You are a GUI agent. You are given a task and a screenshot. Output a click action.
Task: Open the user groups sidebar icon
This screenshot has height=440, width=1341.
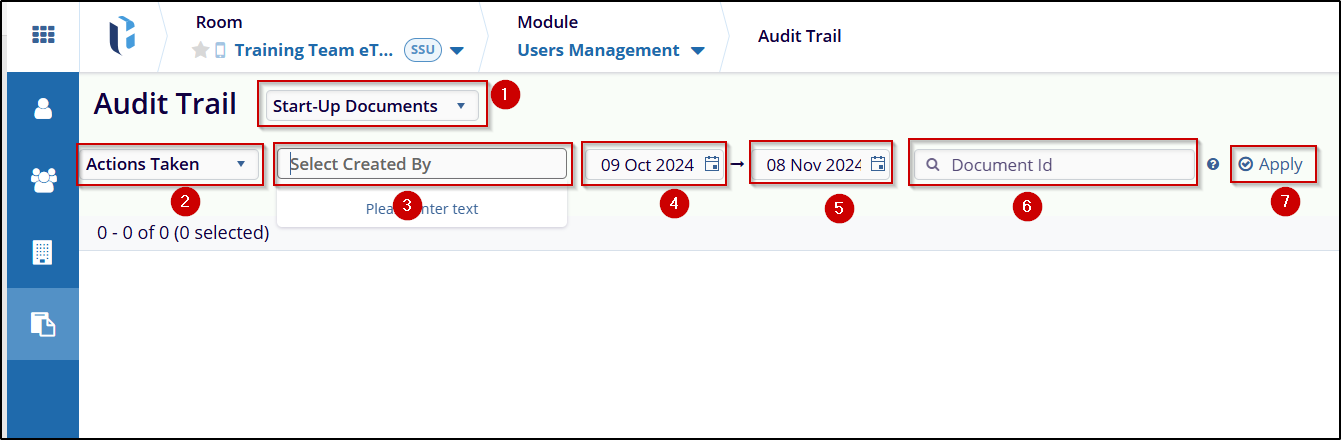click(x=43, y=180)
